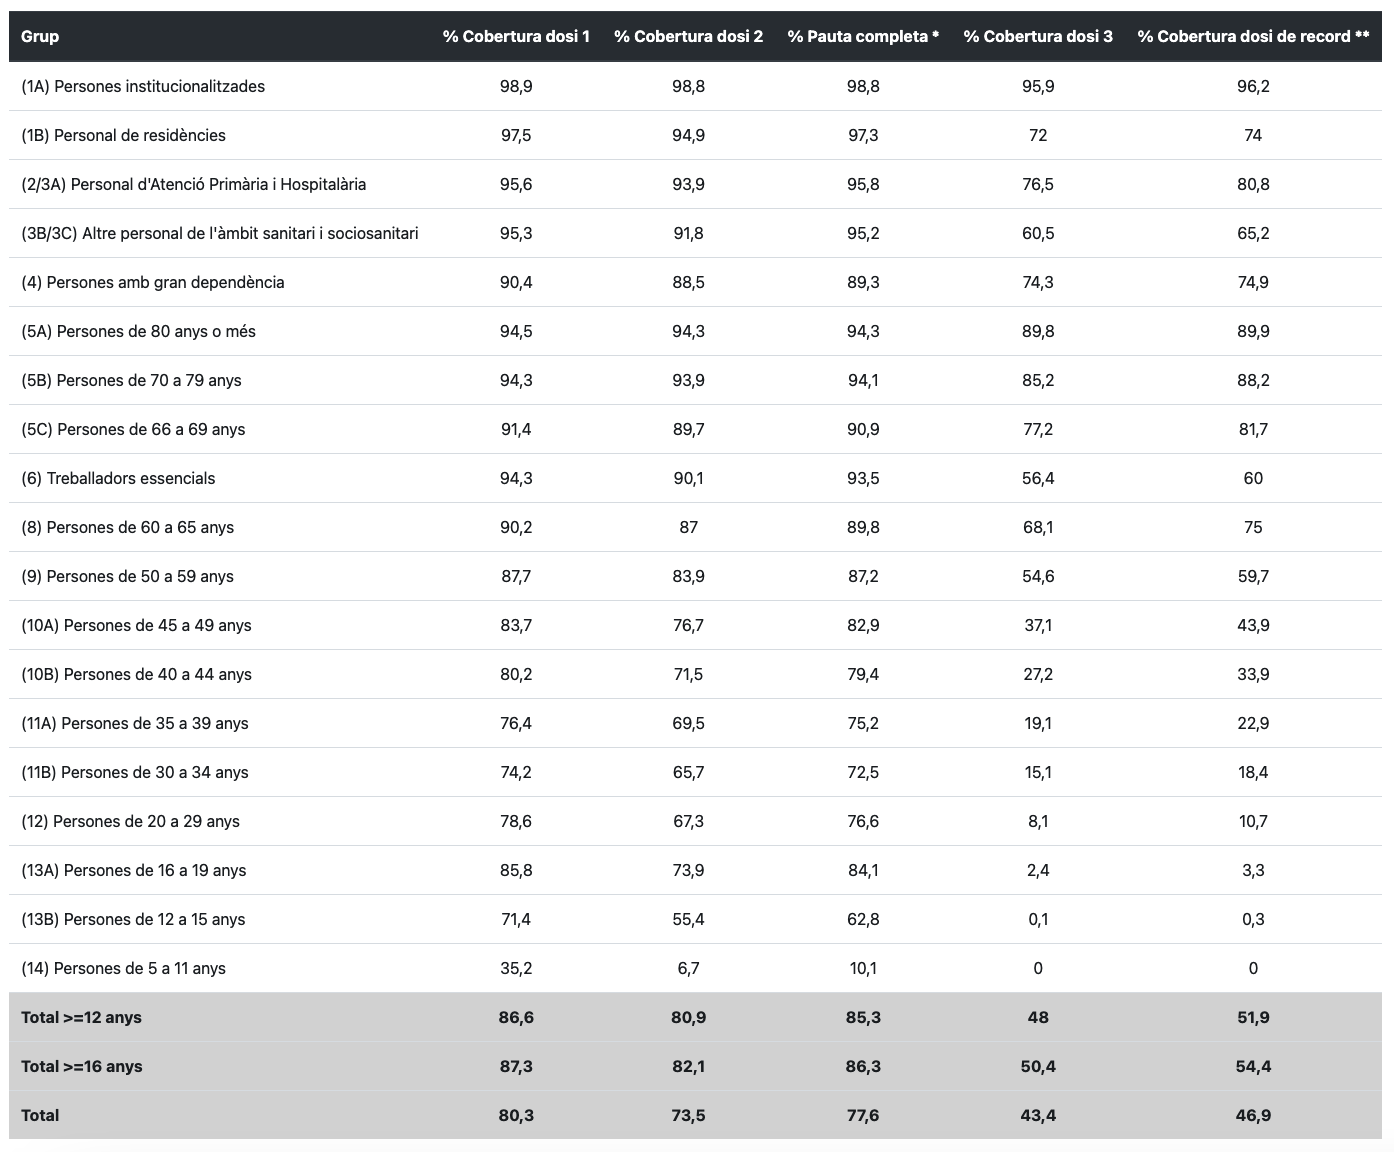Image resolution: width=1394 pixels, height=1152 pixels.
Task: Select the % Cobertura dosi 1 header
Action: coord(516,36)
